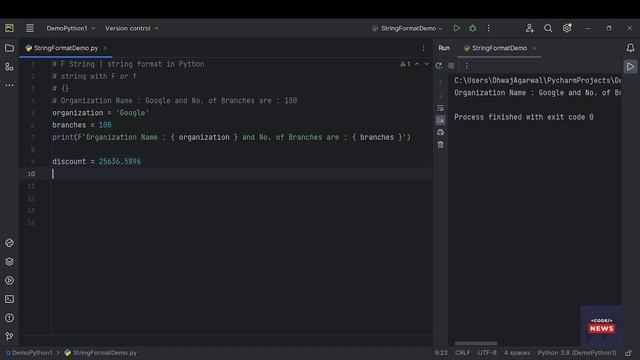Rerun program in Run tool window
Image resolution: width=640 pixels, height=360 pixels.
coord(439,66)
